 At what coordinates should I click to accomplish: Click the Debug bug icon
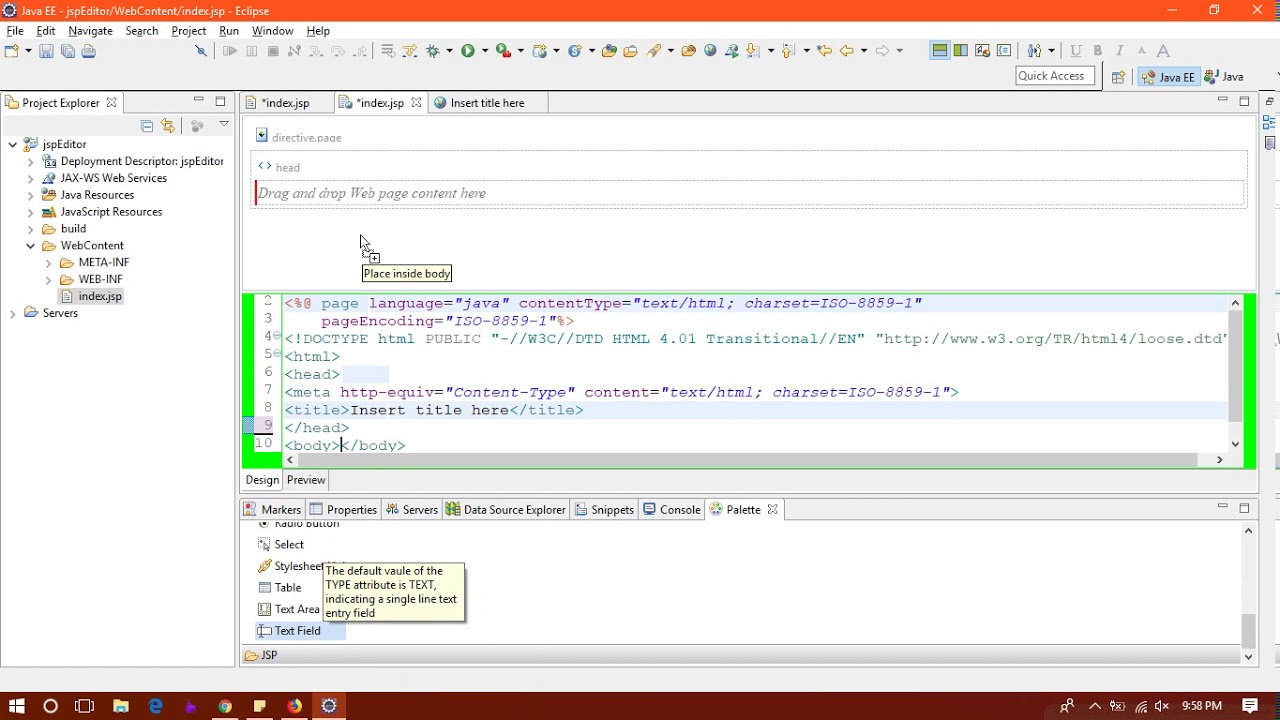(433, 51)
